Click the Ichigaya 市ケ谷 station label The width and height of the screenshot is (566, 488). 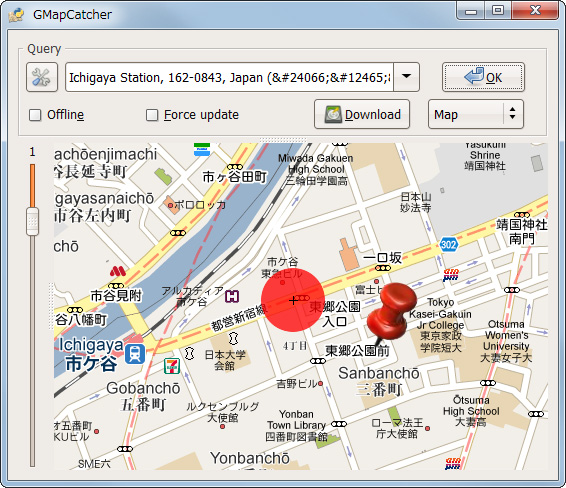click(91, 354)
